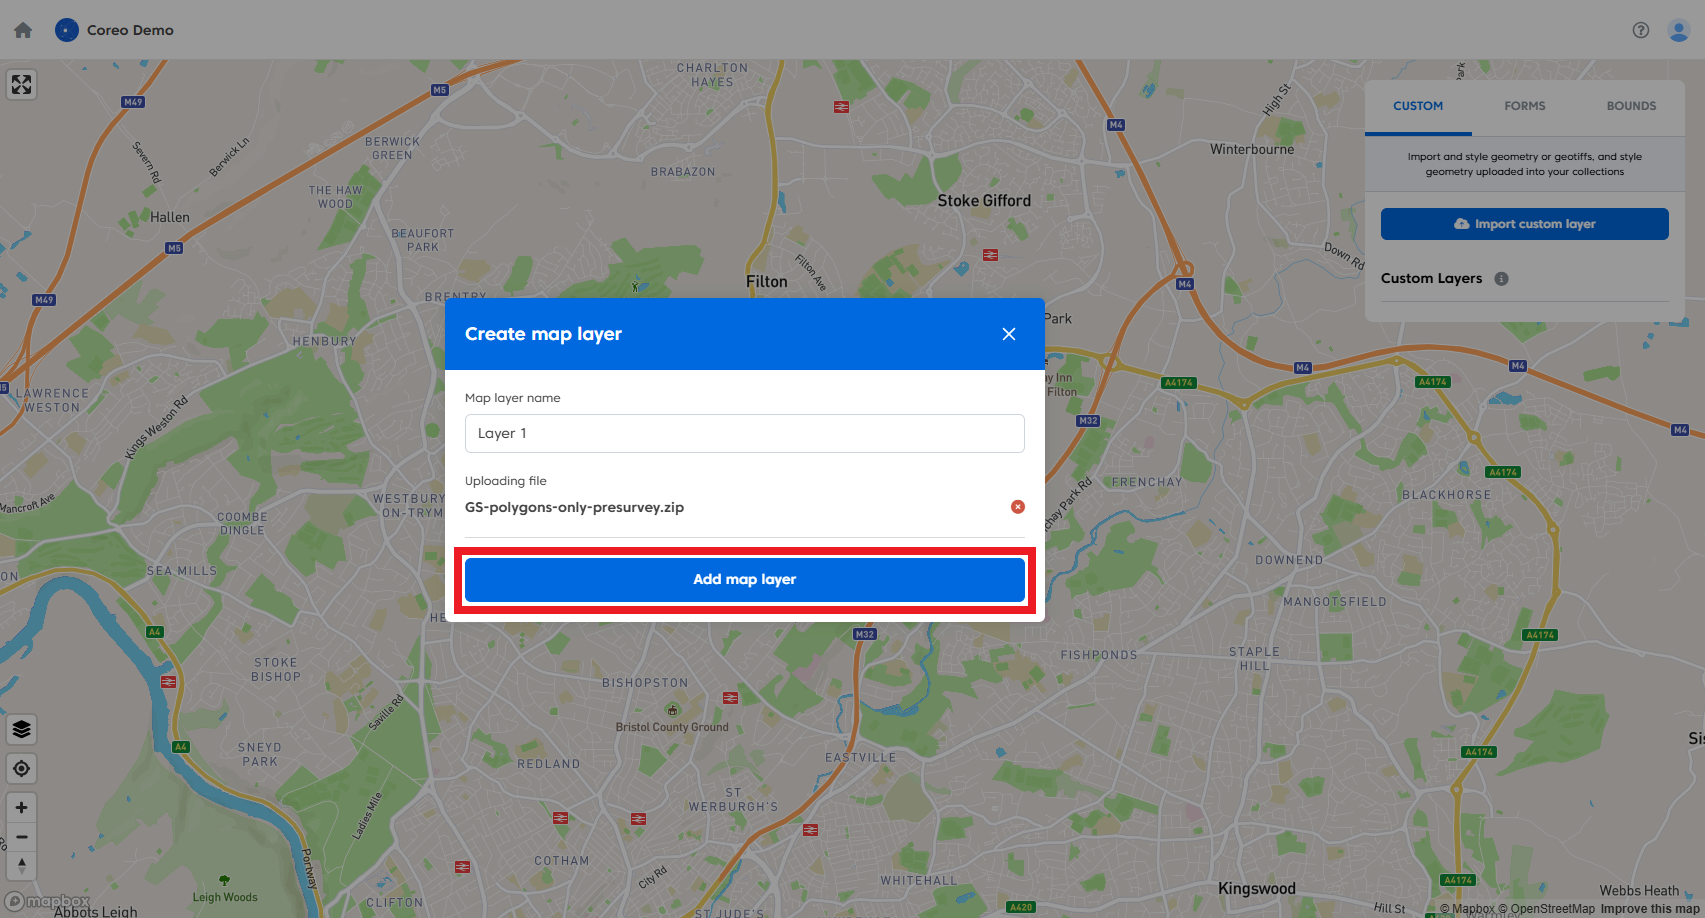The width and height of the screenshot is (1705, 918).
Task: Open the Improve this map link
Action: pos(1651,909)
